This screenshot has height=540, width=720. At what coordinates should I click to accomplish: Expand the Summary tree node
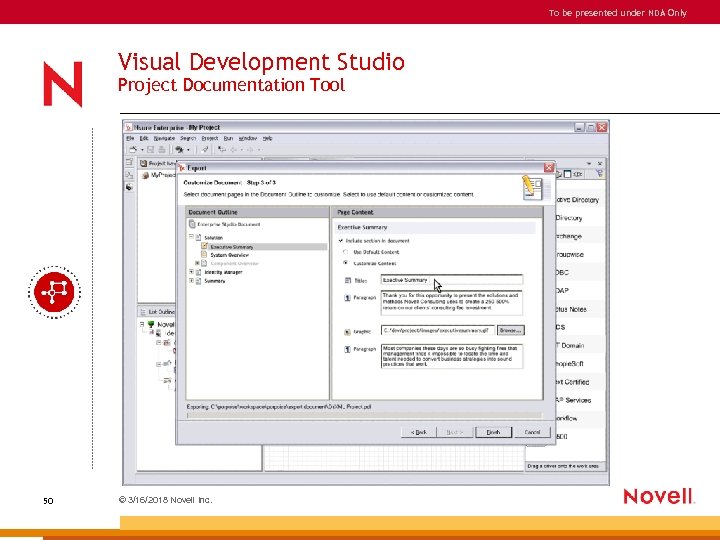pos(191,281)
